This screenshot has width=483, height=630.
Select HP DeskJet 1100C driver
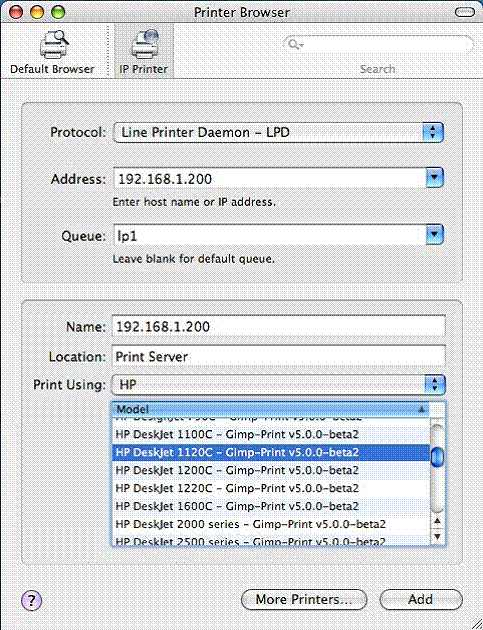[270, 434]
